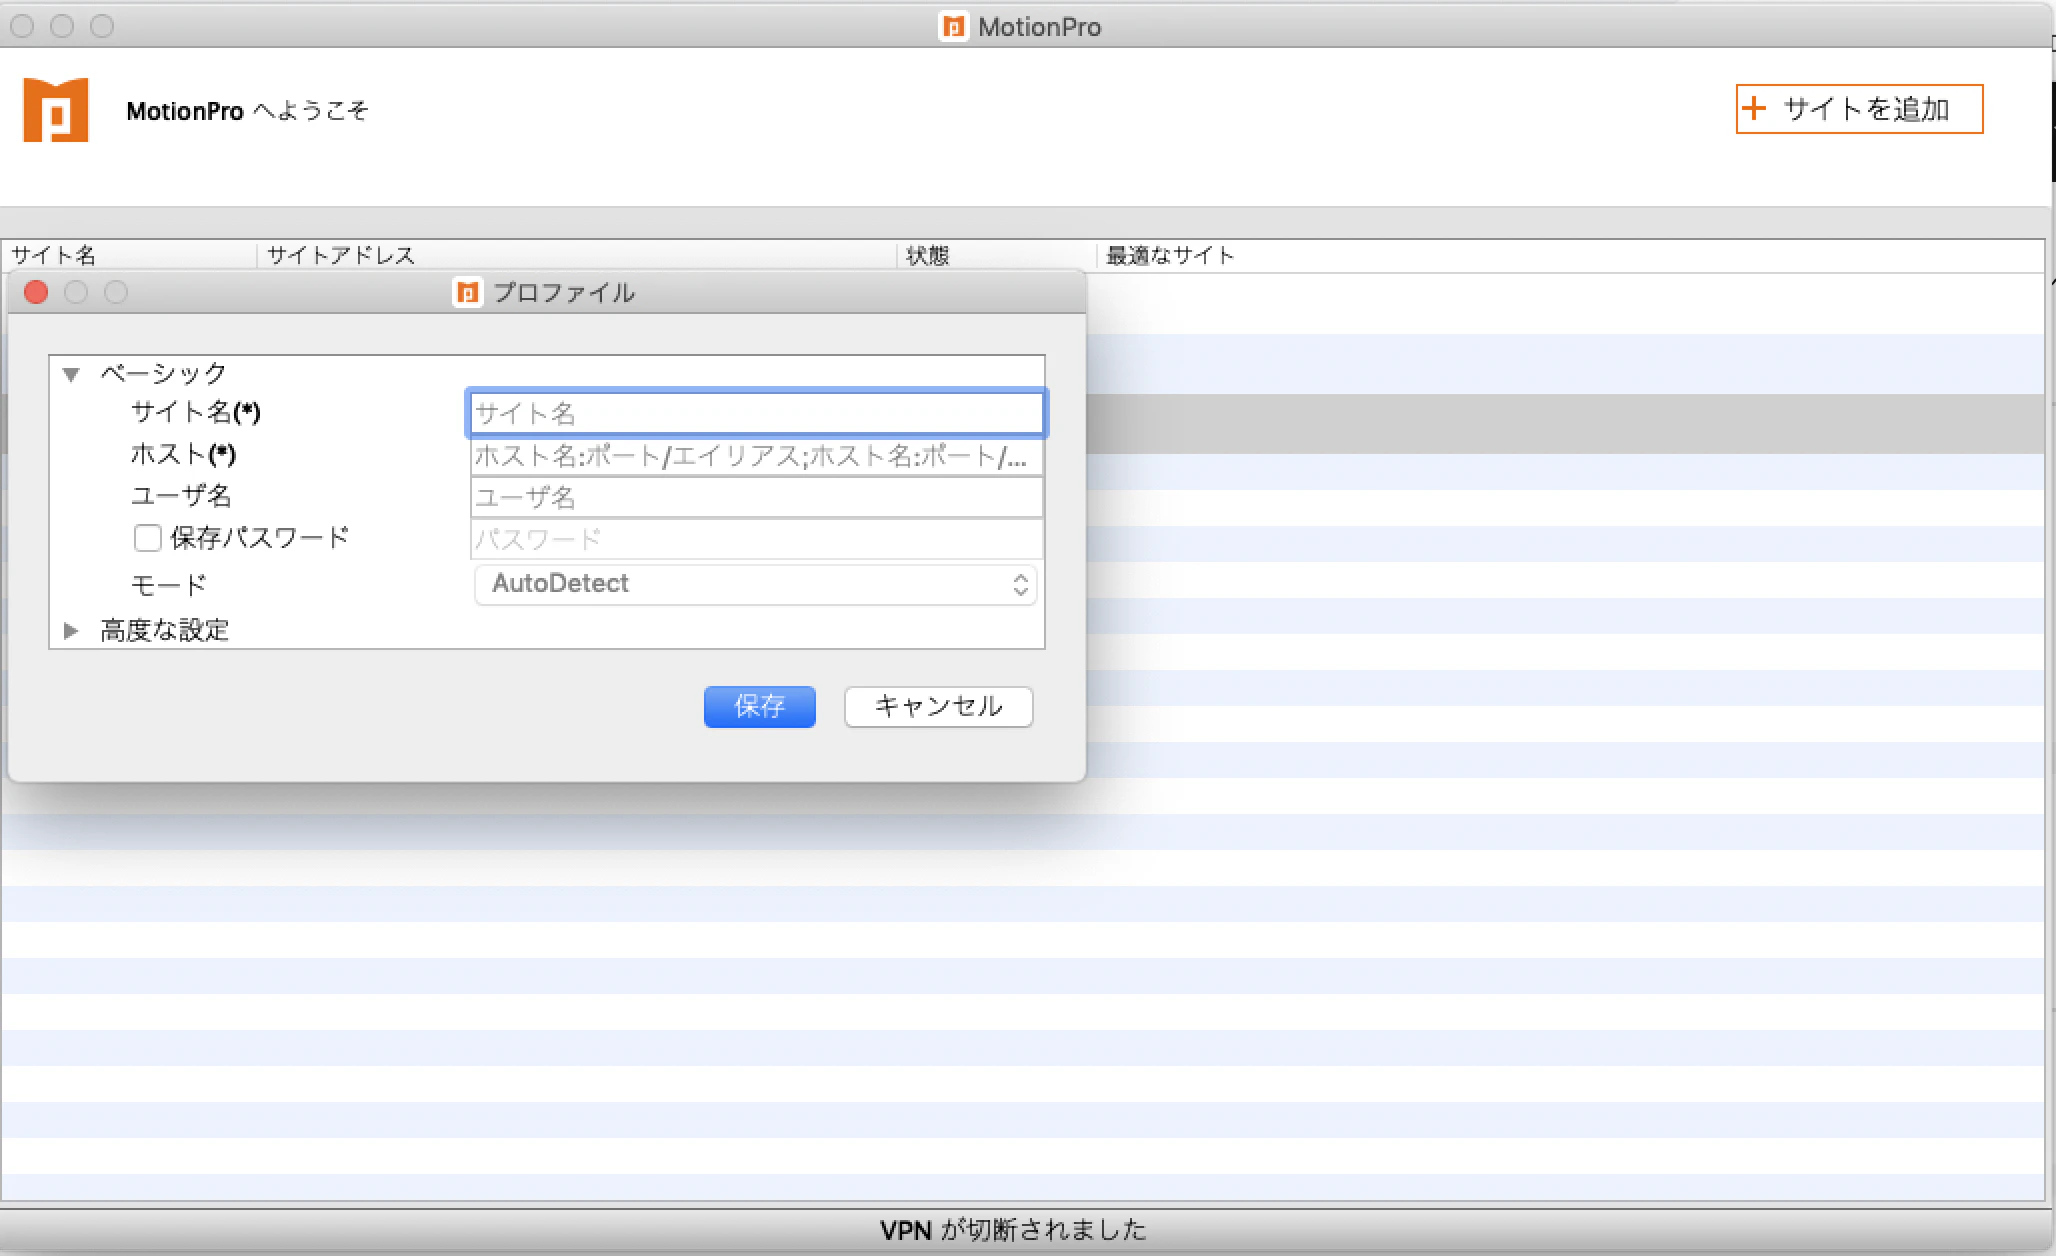
Task: Enable the 保存パスワード checkbox
Action: 148,538
